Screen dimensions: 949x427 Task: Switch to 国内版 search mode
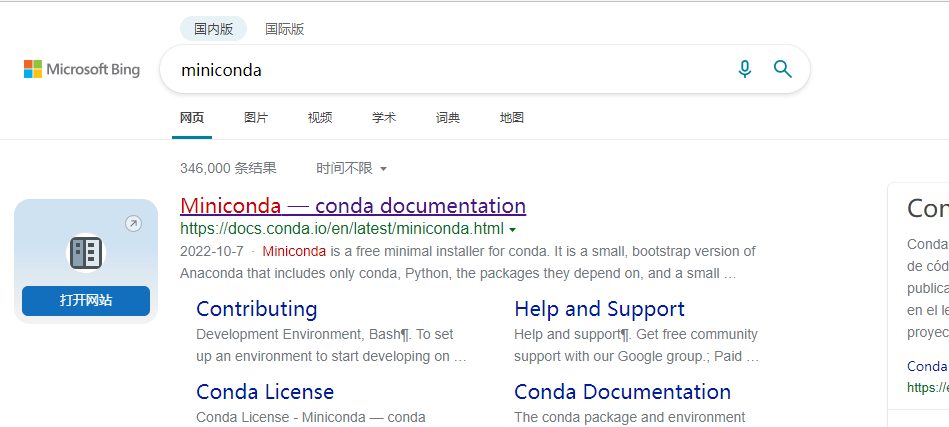tap(214, 29)
